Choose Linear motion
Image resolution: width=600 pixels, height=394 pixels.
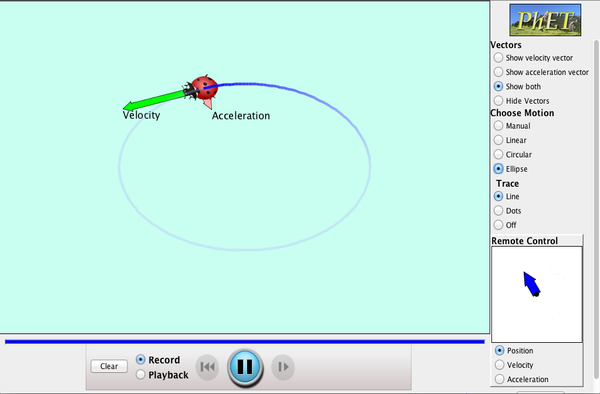(510, 140)
